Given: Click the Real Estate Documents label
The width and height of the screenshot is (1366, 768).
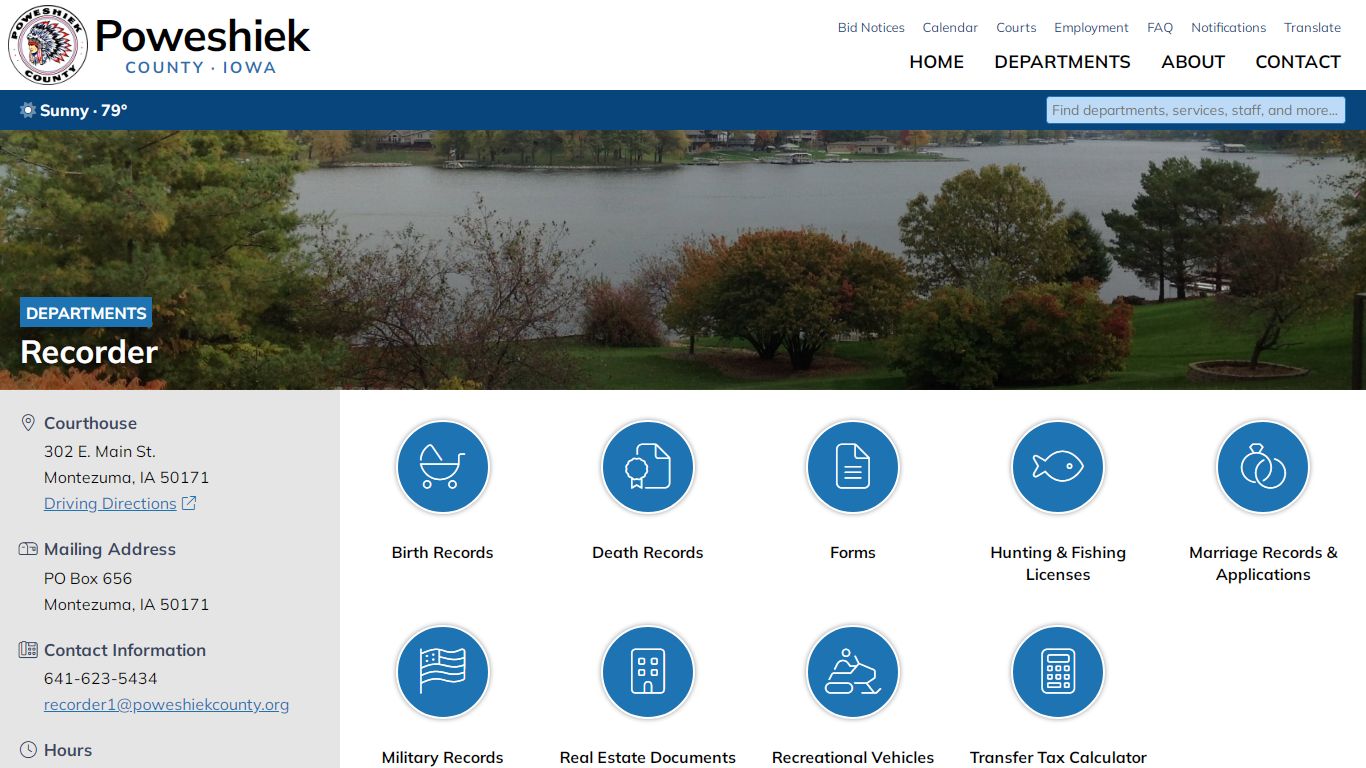Looking at the screenshot, I should pyautogui.click(x=647, y=757).
